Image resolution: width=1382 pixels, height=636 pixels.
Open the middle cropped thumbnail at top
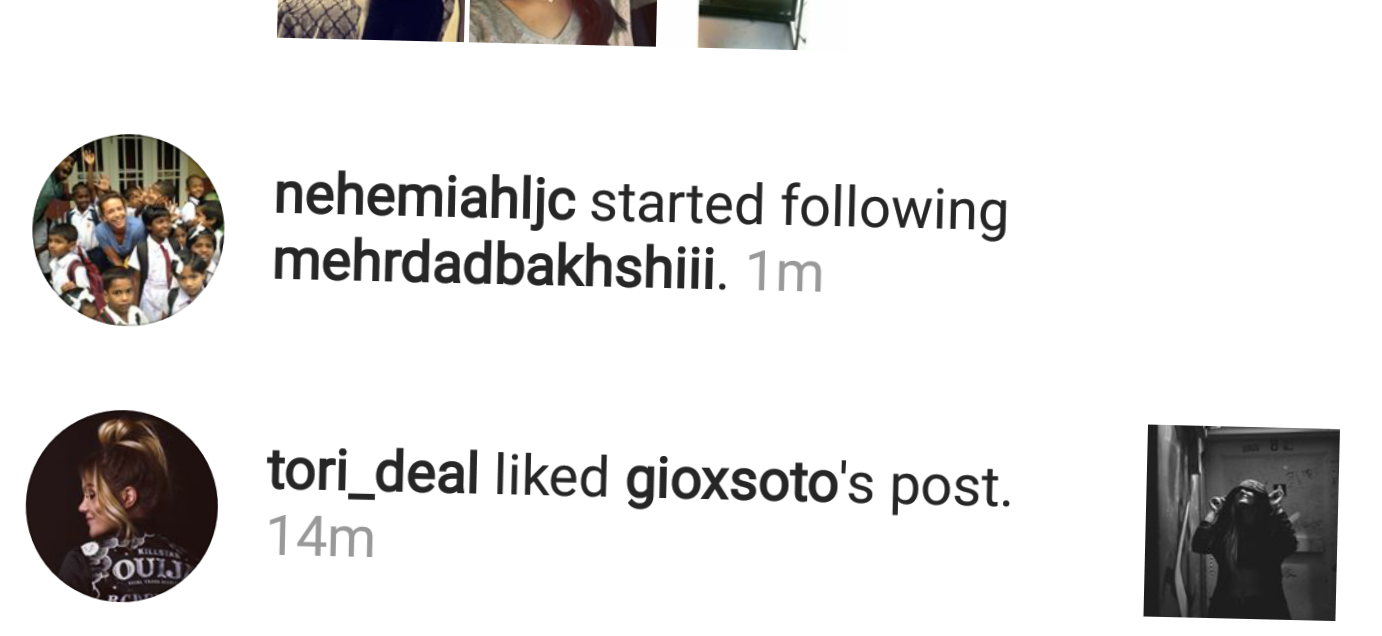(x=562, y=22)
